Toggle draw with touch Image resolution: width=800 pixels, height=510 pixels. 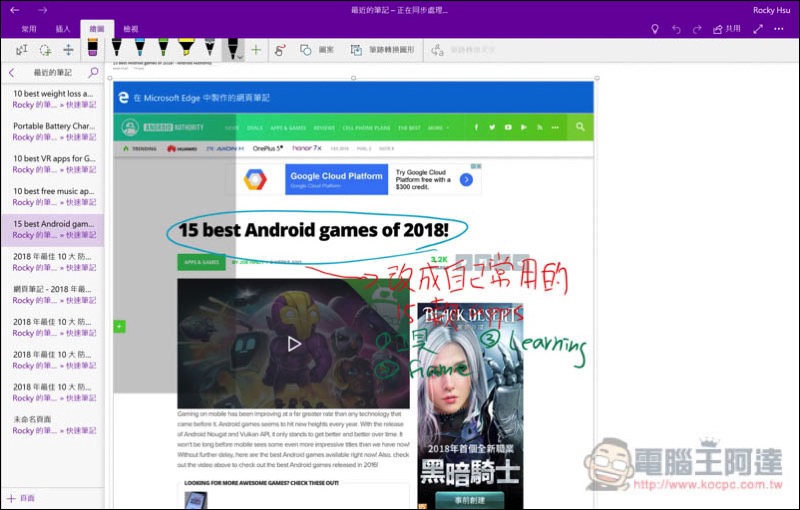(x=280, y=50)
